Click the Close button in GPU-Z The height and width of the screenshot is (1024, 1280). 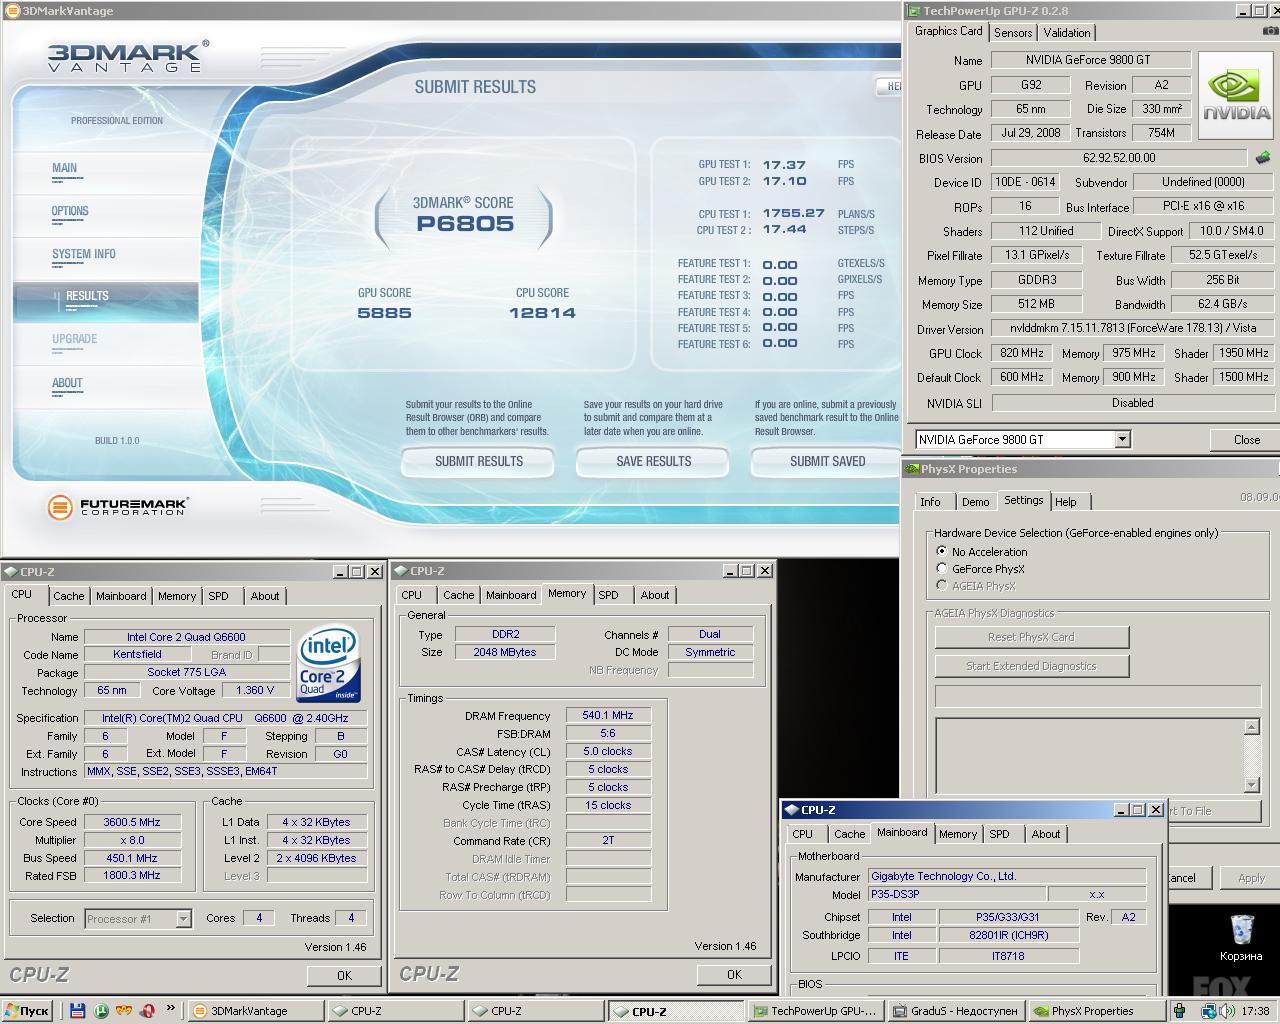coord(1246,439)
